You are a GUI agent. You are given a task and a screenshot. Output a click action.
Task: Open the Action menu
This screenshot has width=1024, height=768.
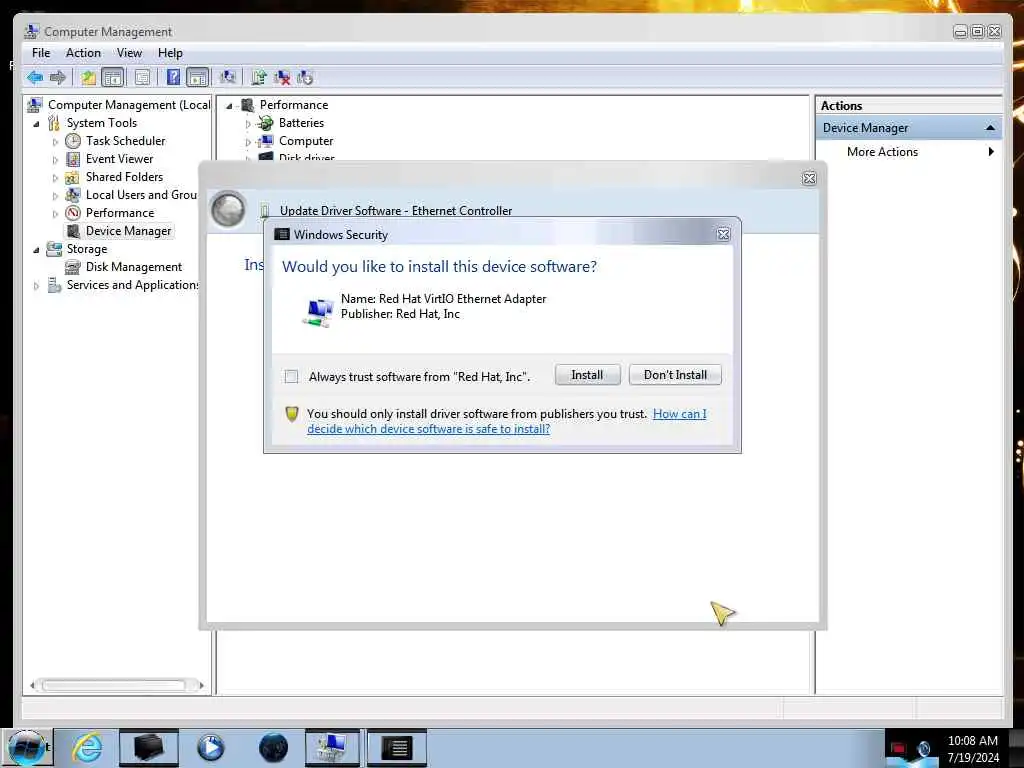tap(83, 53)
